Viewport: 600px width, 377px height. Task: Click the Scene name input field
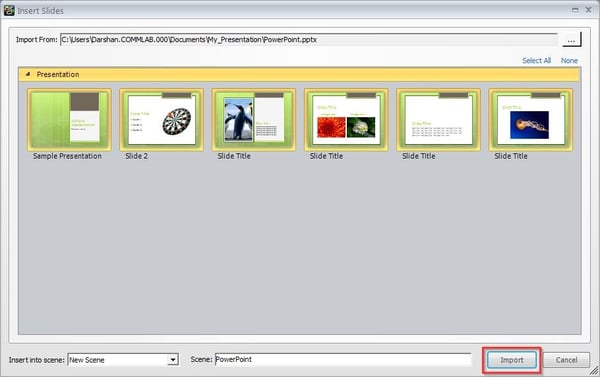343,359
